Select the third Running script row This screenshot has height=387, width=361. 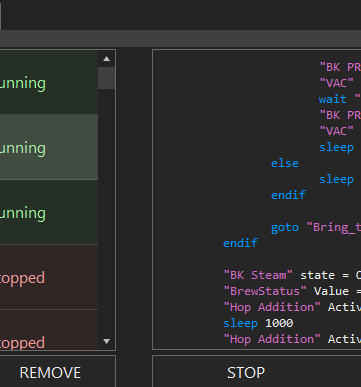click(49, 212)
